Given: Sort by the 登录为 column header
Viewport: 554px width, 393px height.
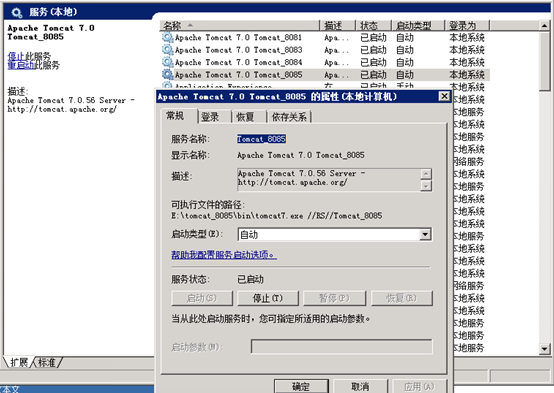Looking at the screenshot, I should click(467, 25).
